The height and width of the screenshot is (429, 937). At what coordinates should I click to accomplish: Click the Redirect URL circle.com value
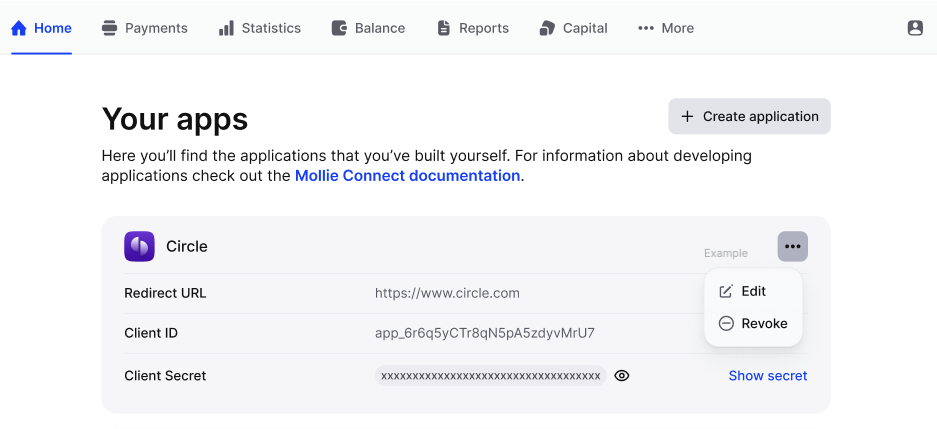[x=447, y=293]
